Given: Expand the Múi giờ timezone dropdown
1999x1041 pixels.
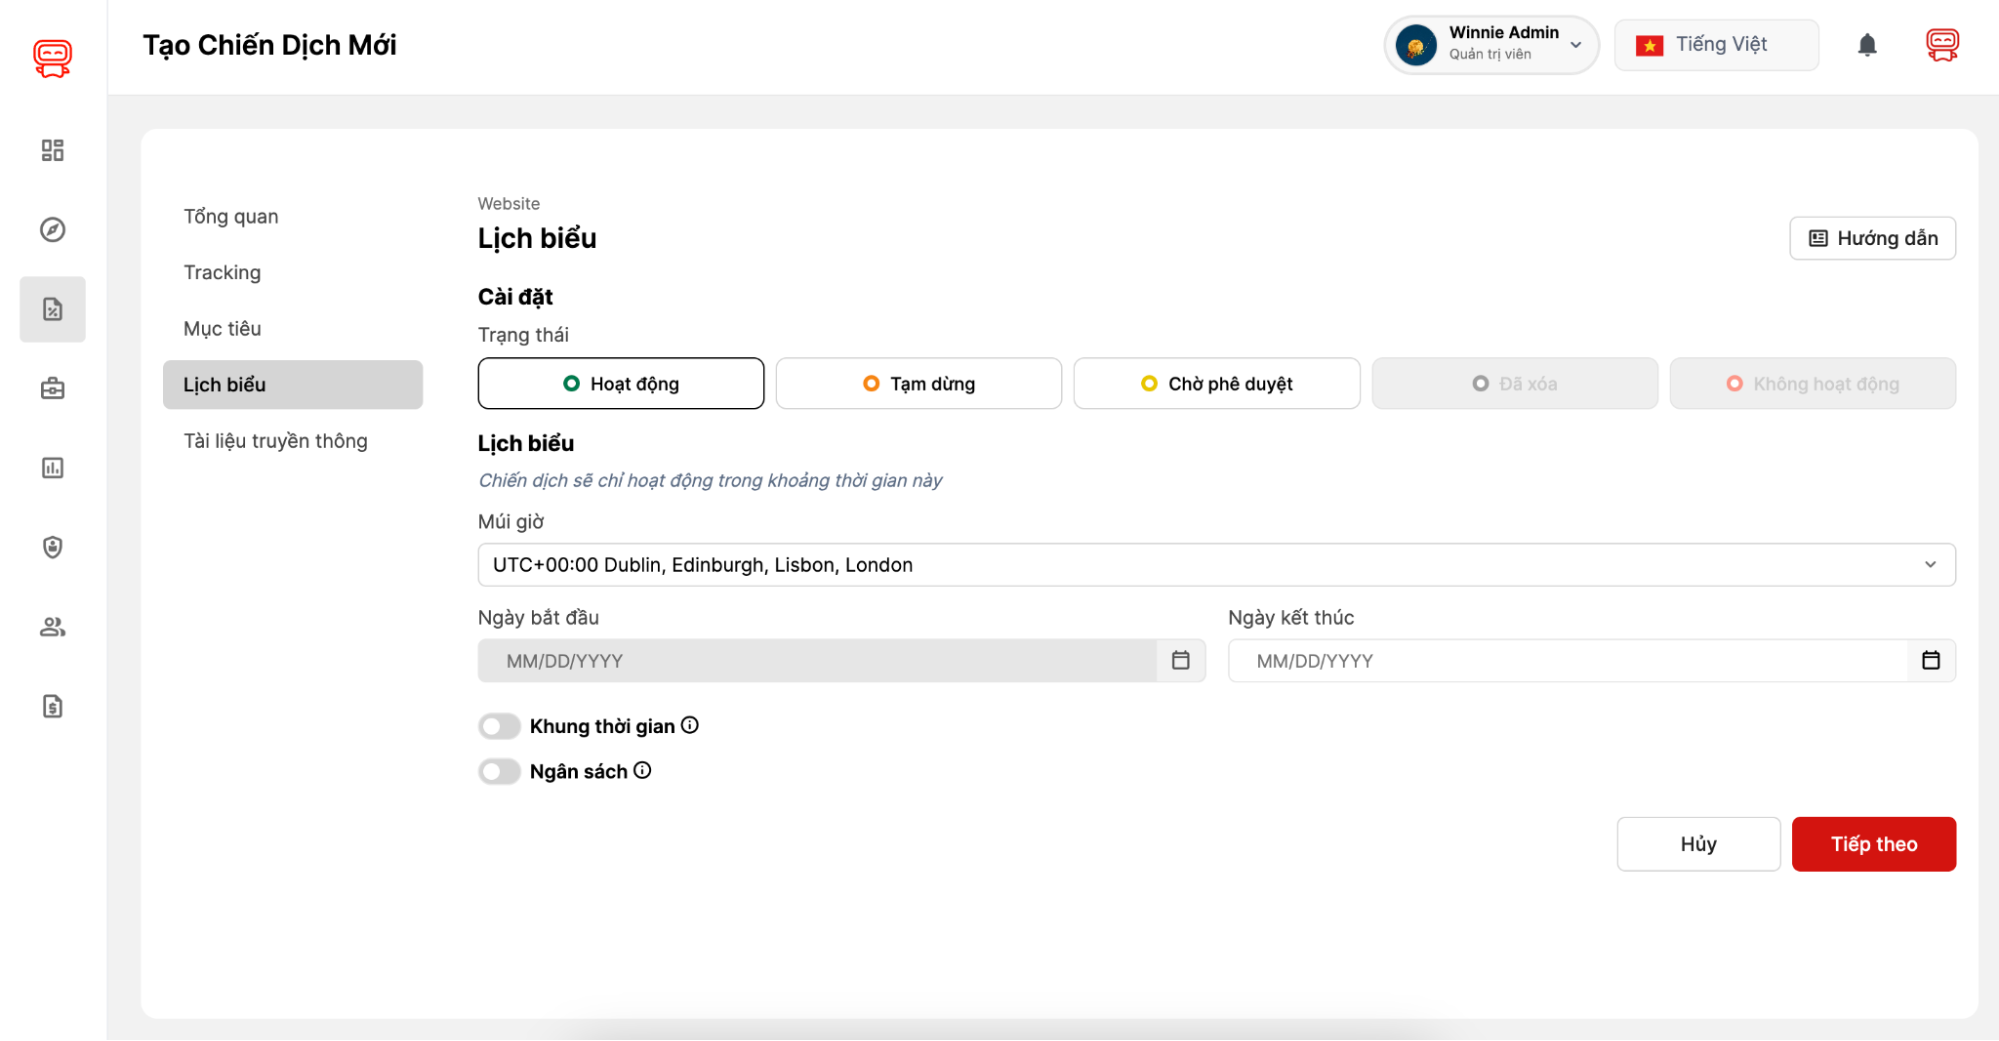Looking at the screenshot, I should pyautogui.click(x=1216, y=565).
